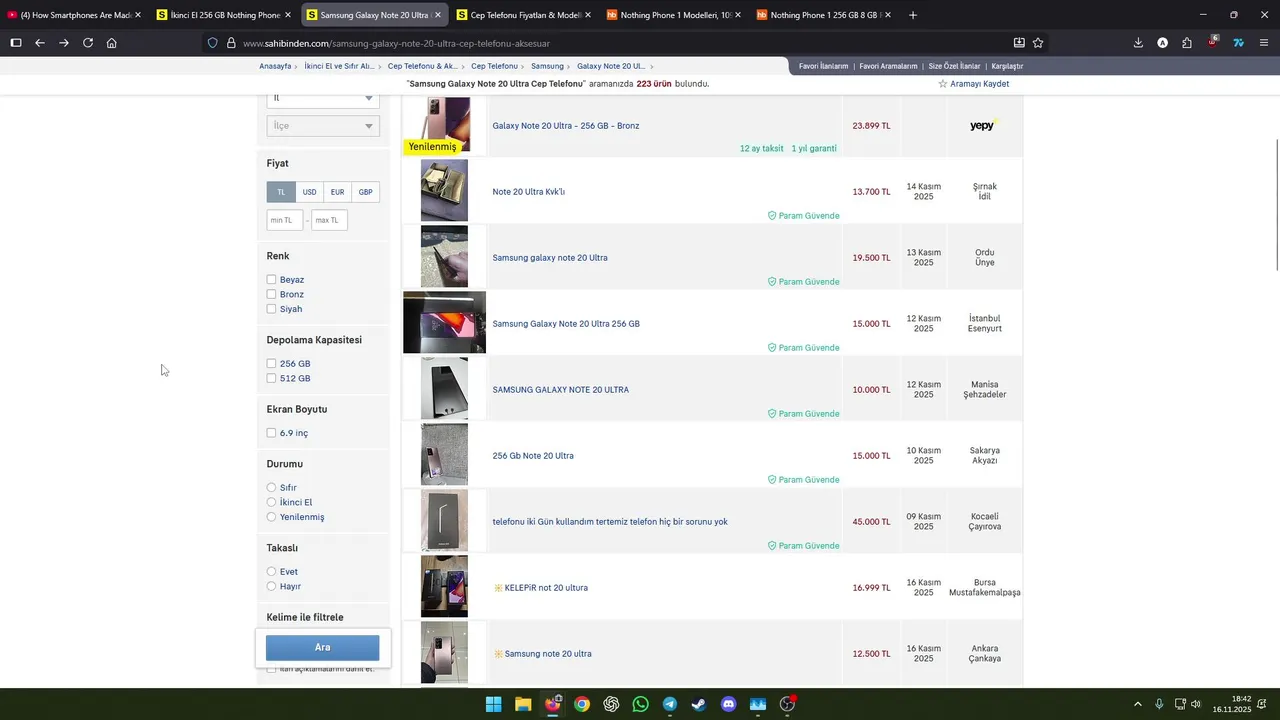Select TL currency option
Screen dimensions: 1280x720
tap(281, 192)
